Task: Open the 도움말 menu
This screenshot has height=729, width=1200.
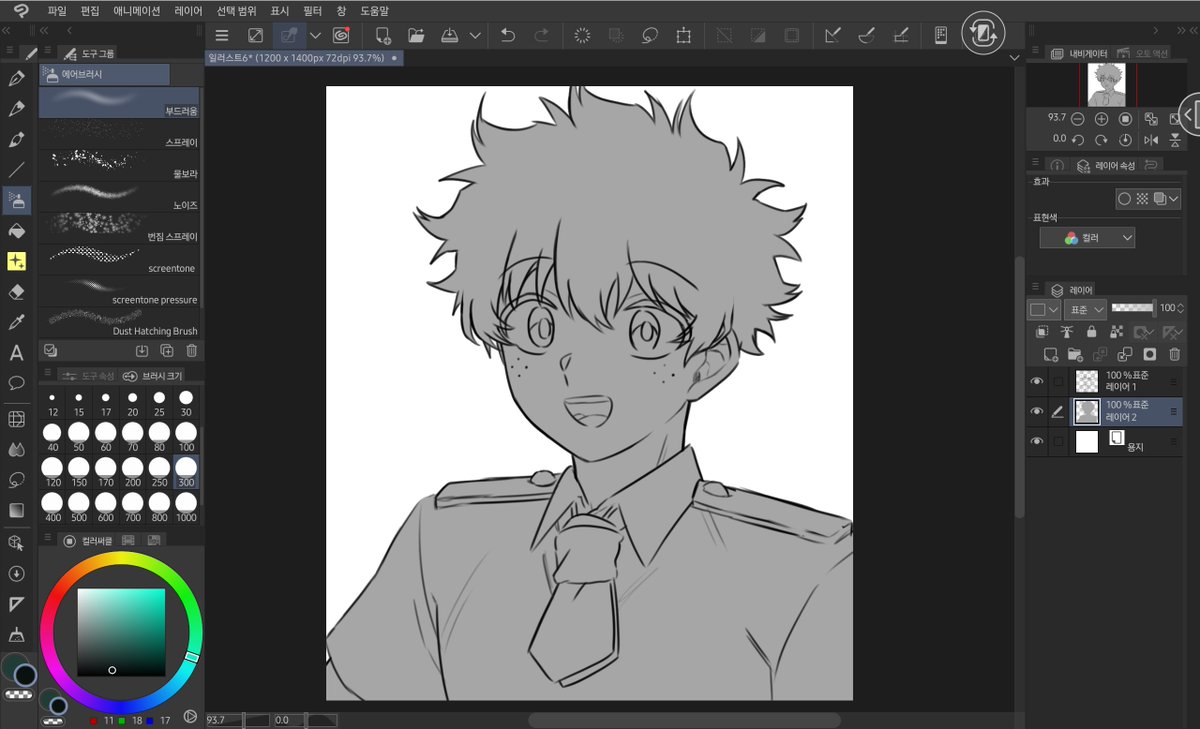Action: pos(374,10)
